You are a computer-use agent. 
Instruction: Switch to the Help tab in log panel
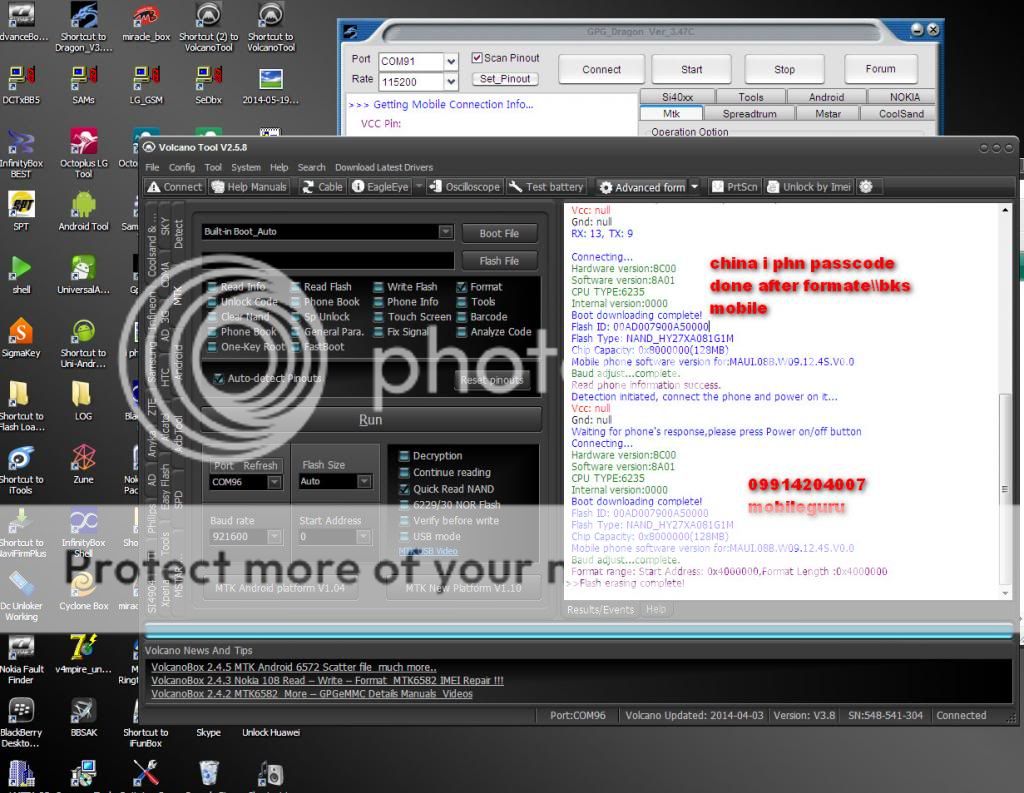tap(656, 609)
